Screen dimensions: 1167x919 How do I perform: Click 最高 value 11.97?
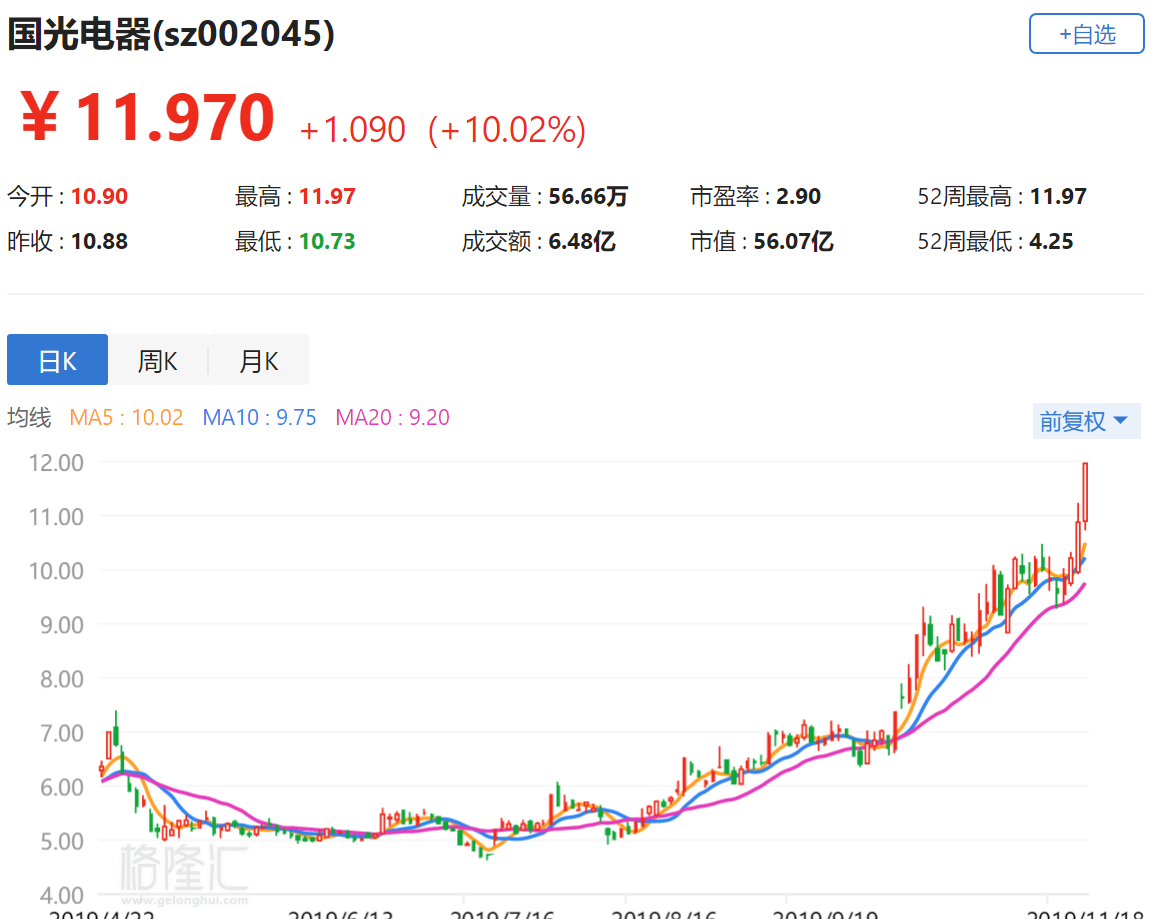pos(327,196)
